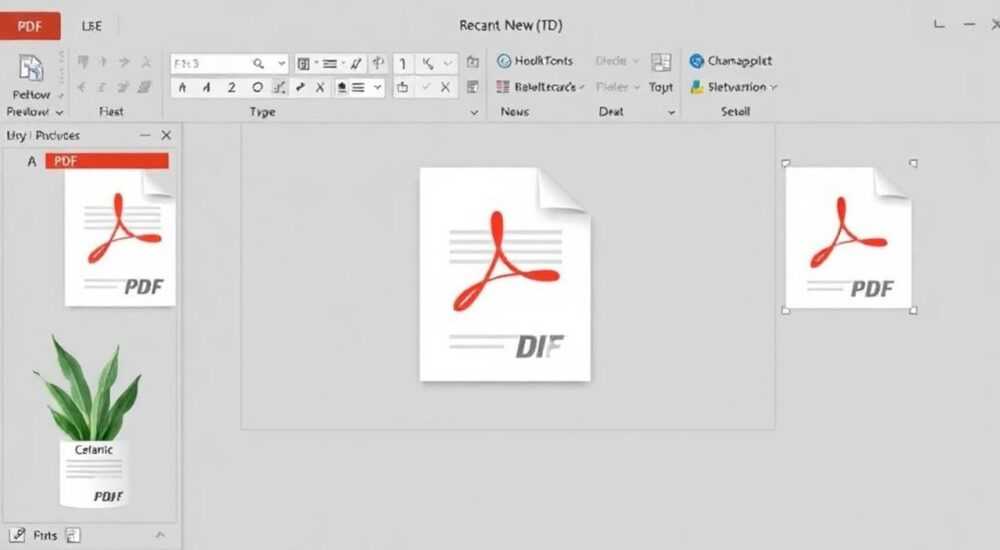Open the Sletvartion dropdown

click(733, 87)
